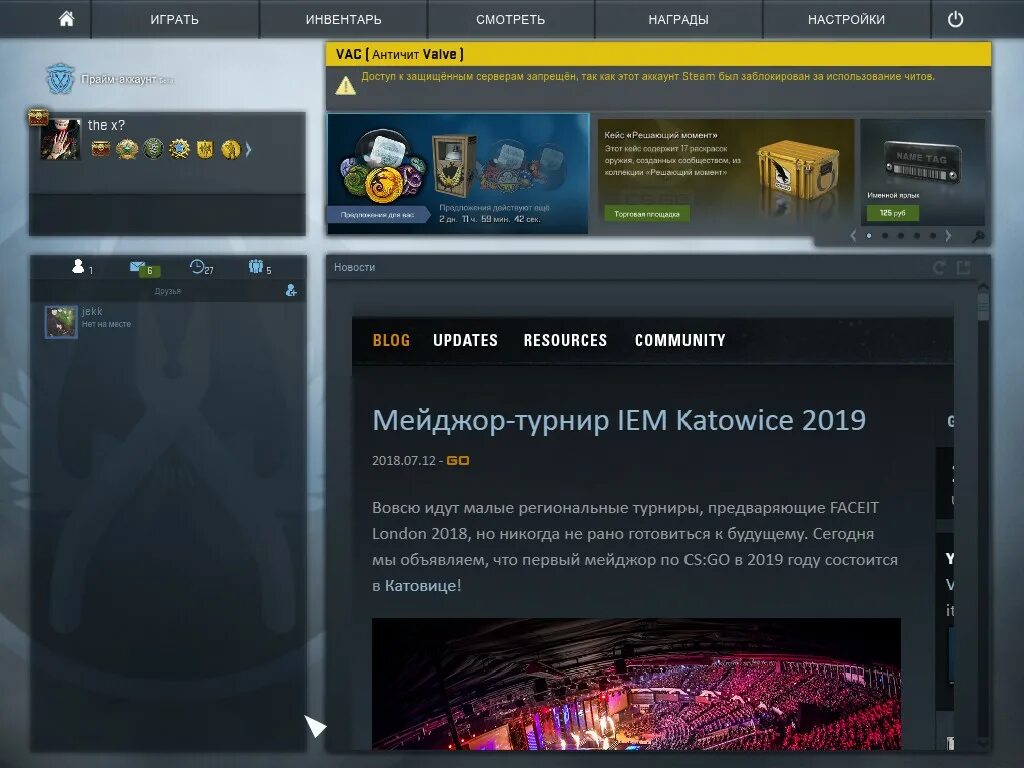Click the player name the x?
Screen dimensions: 1024x768
106,125
